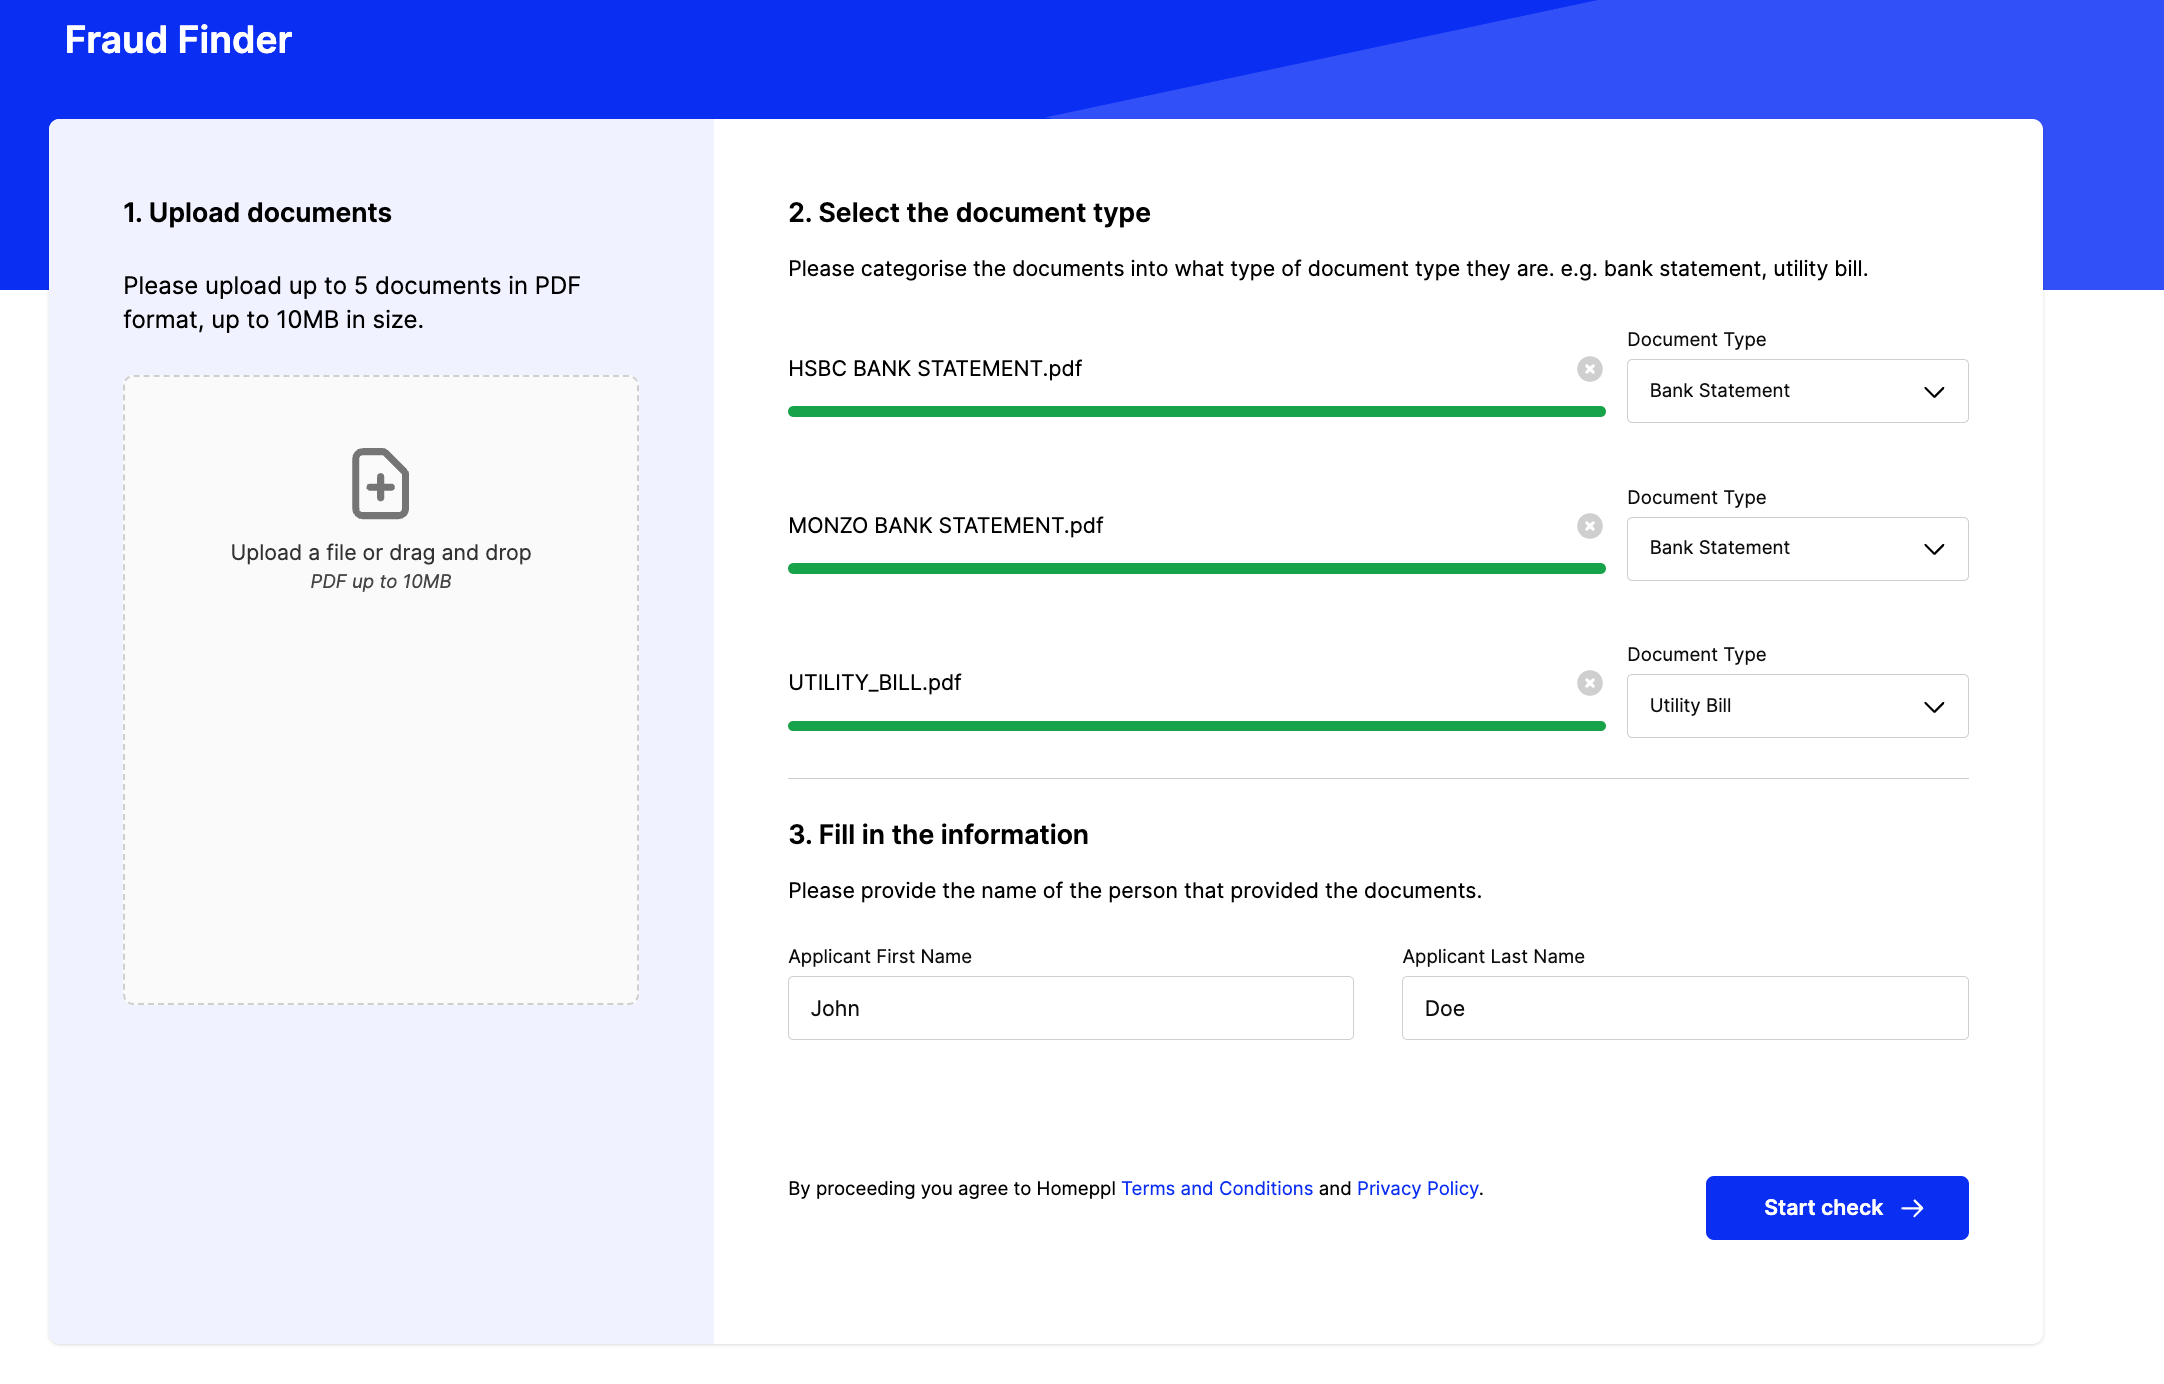
Task: Click the HSBC upload progress bar
Action: click(x=1196, y=411)
